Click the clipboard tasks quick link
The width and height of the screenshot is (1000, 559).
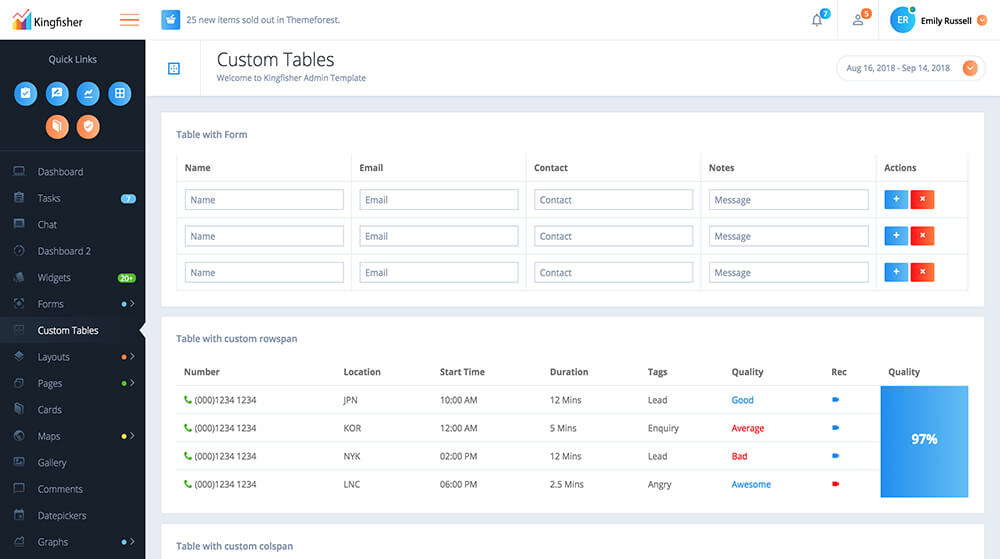point(26,94)
